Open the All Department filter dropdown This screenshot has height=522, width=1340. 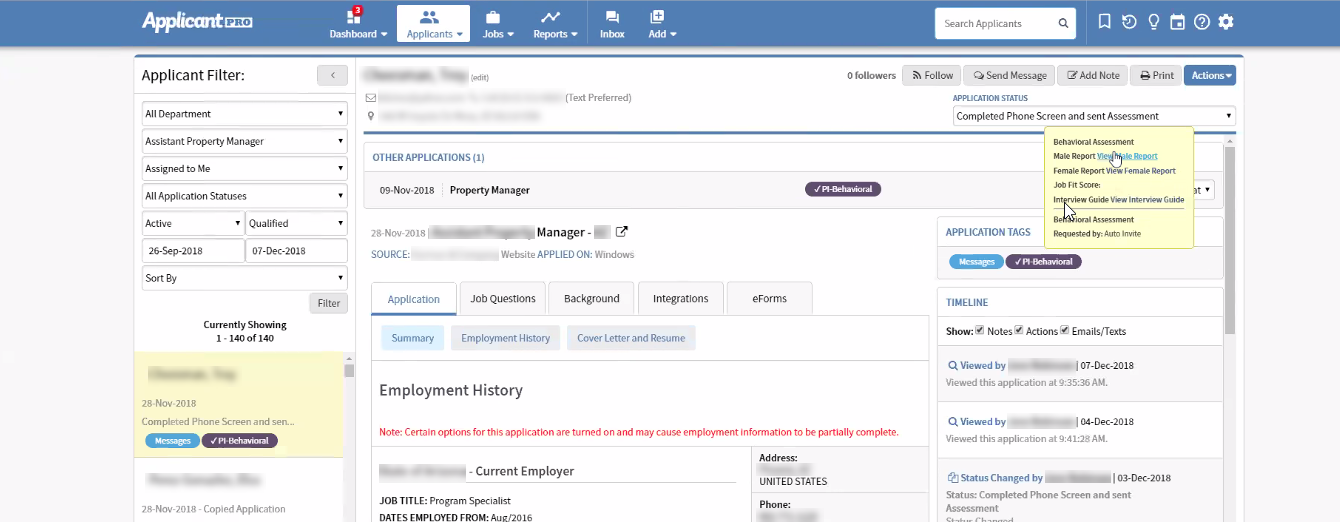pos(244,114)
